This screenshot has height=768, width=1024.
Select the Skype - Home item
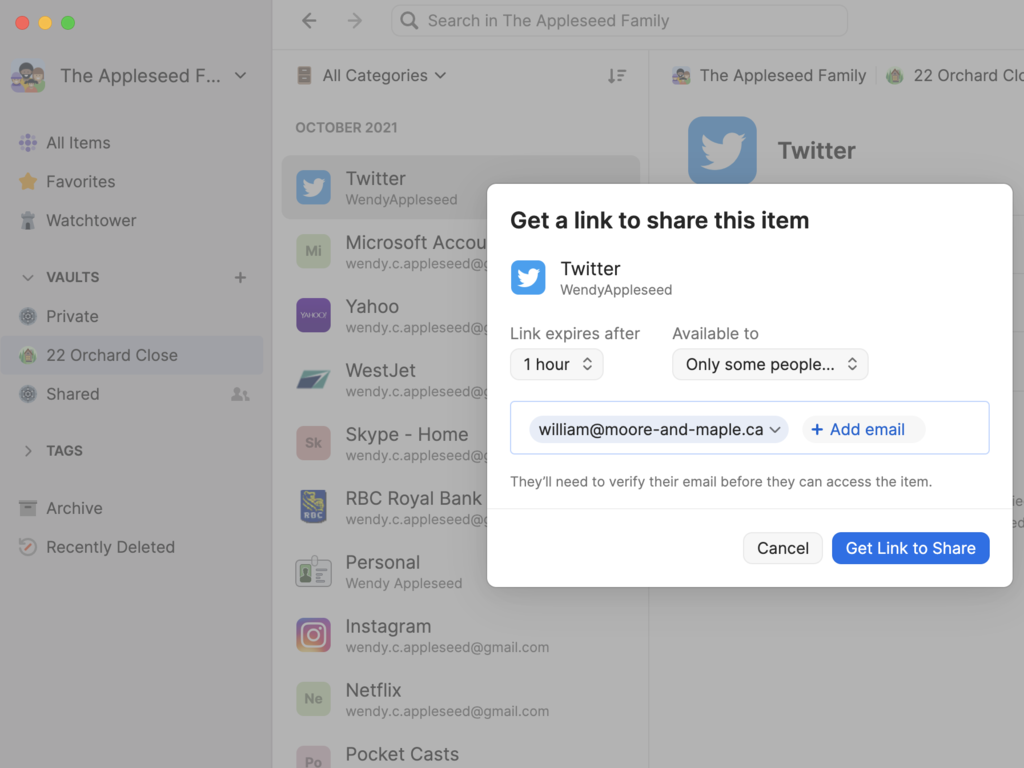coord(385,443)
